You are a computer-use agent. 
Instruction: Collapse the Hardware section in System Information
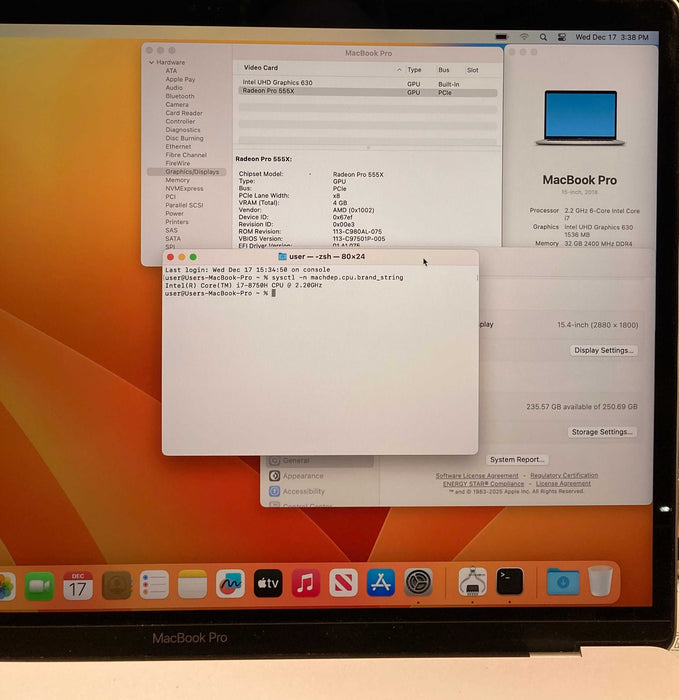coord(151,62)
